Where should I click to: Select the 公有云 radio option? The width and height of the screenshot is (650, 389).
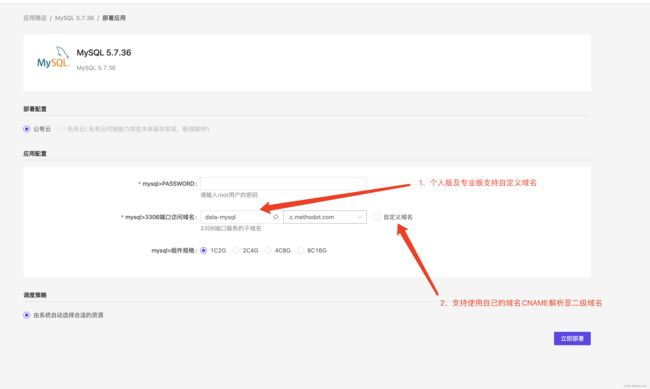tap(27, 129)
